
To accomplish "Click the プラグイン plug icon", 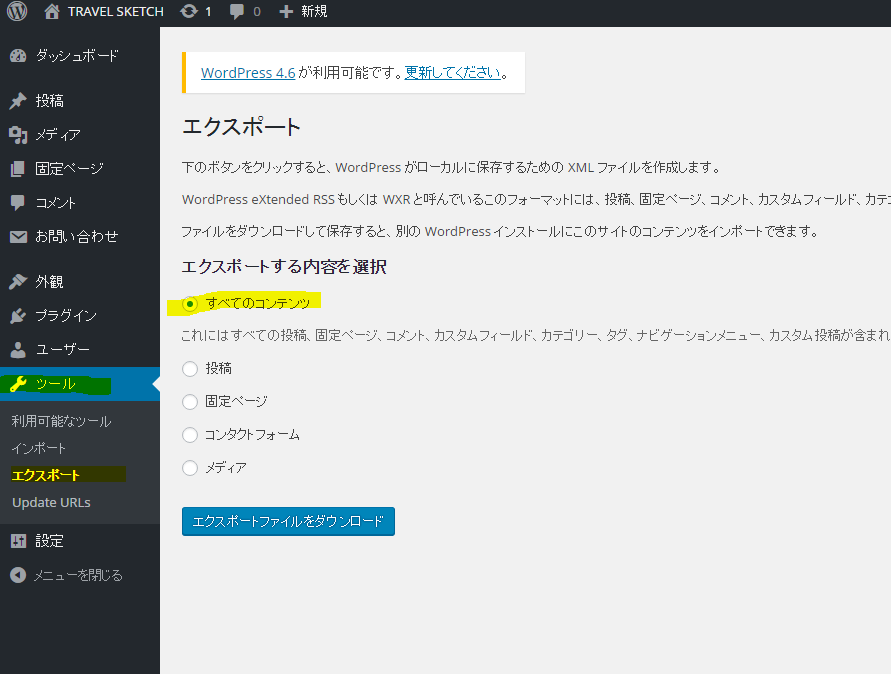I will pos(18,315).
